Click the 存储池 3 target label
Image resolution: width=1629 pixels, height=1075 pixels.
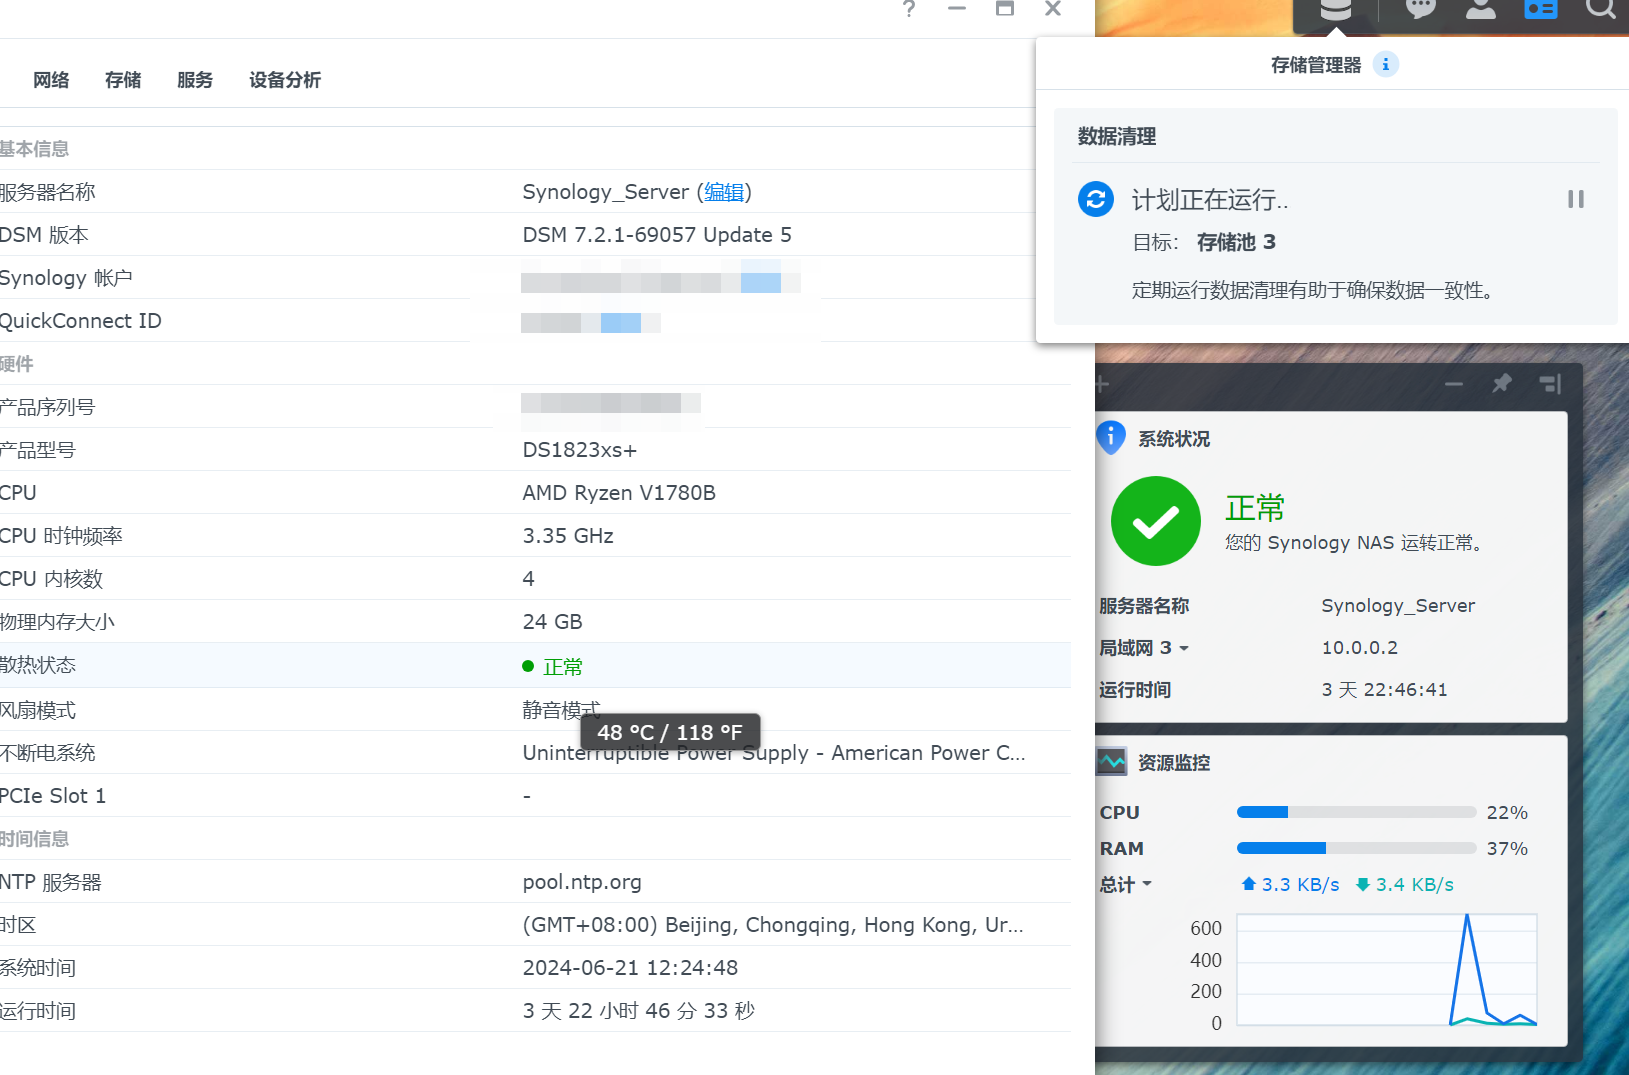coord(1236,242)
